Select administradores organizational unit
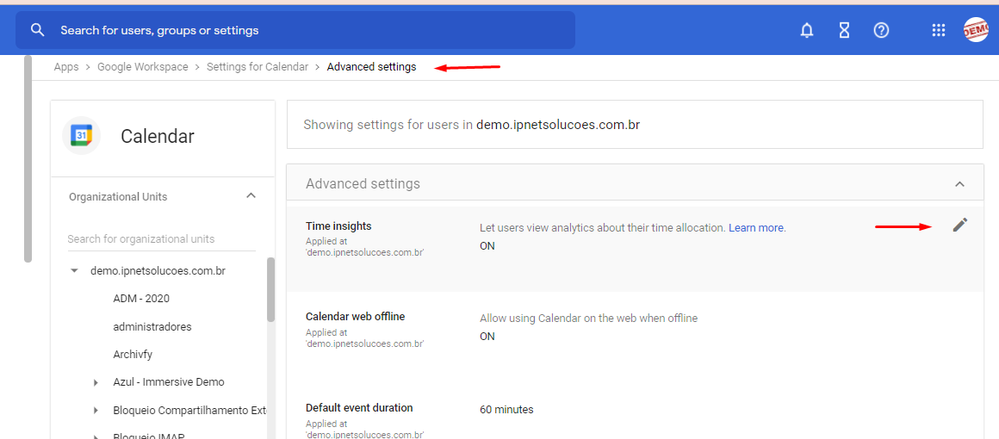999x439 pixels. point(152,326)
